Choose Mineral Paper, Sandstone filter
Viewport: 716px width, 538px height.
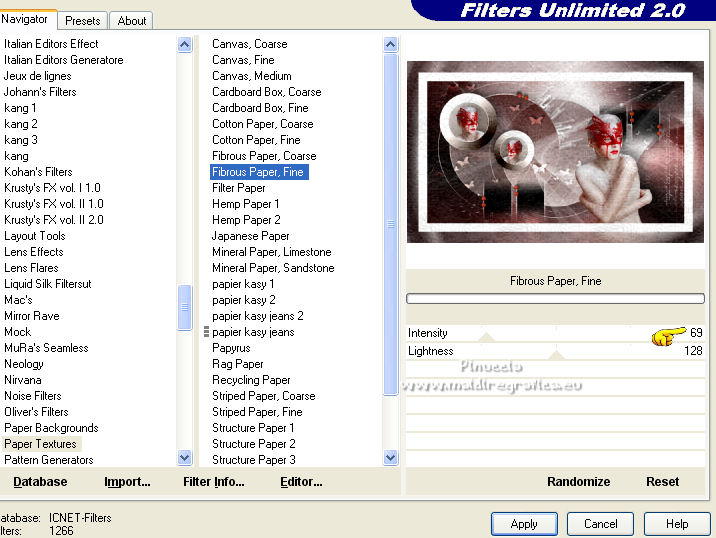[x=273, y=268]
